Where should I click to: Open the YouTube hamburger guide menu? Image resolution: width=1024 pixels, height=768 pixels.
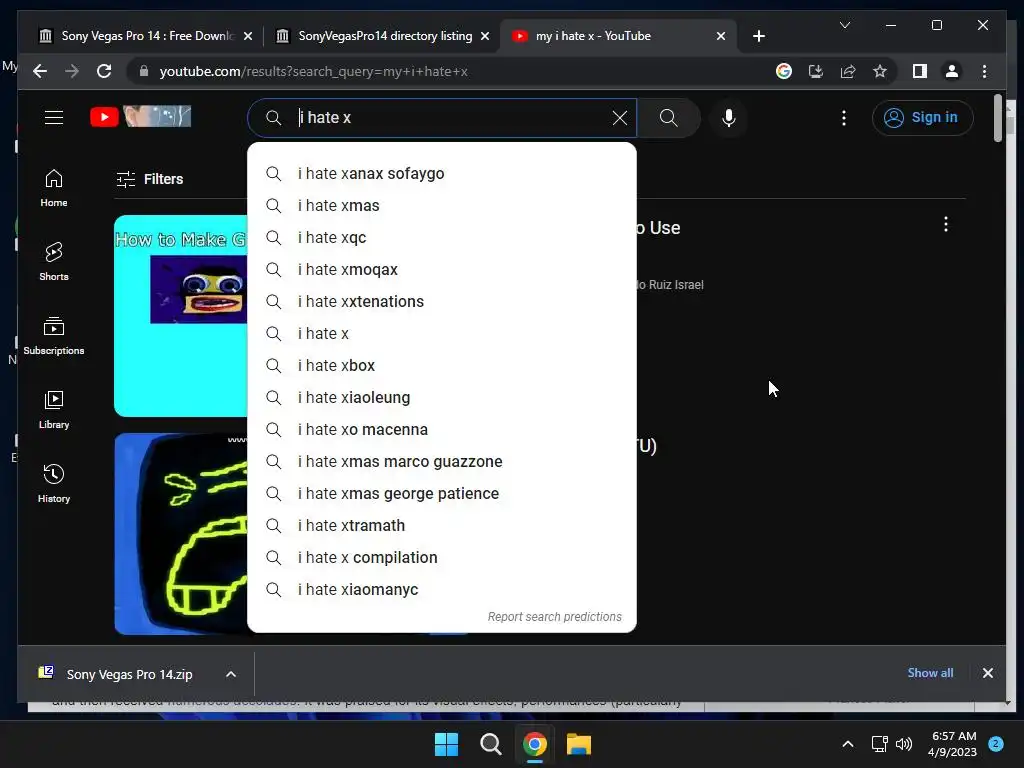coord(54,118)
